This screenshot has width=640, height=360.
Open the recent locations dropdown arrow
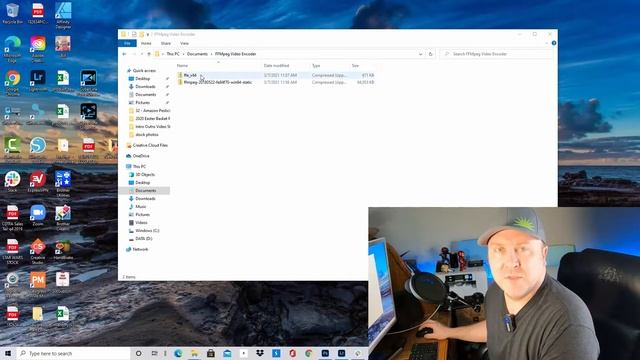[142, 54]
